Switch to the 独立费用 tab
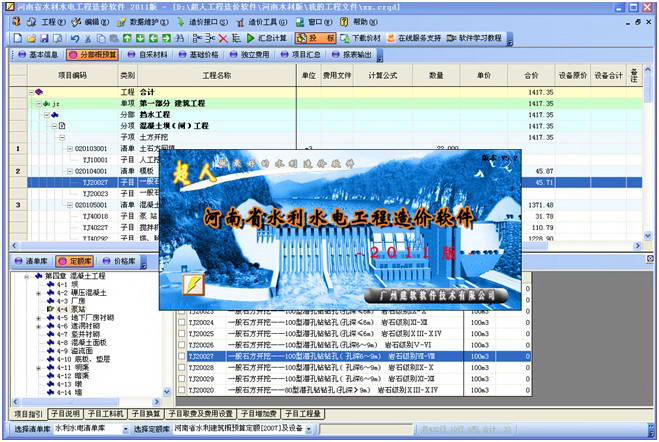The image size is (659, 442). click(250, 55)
